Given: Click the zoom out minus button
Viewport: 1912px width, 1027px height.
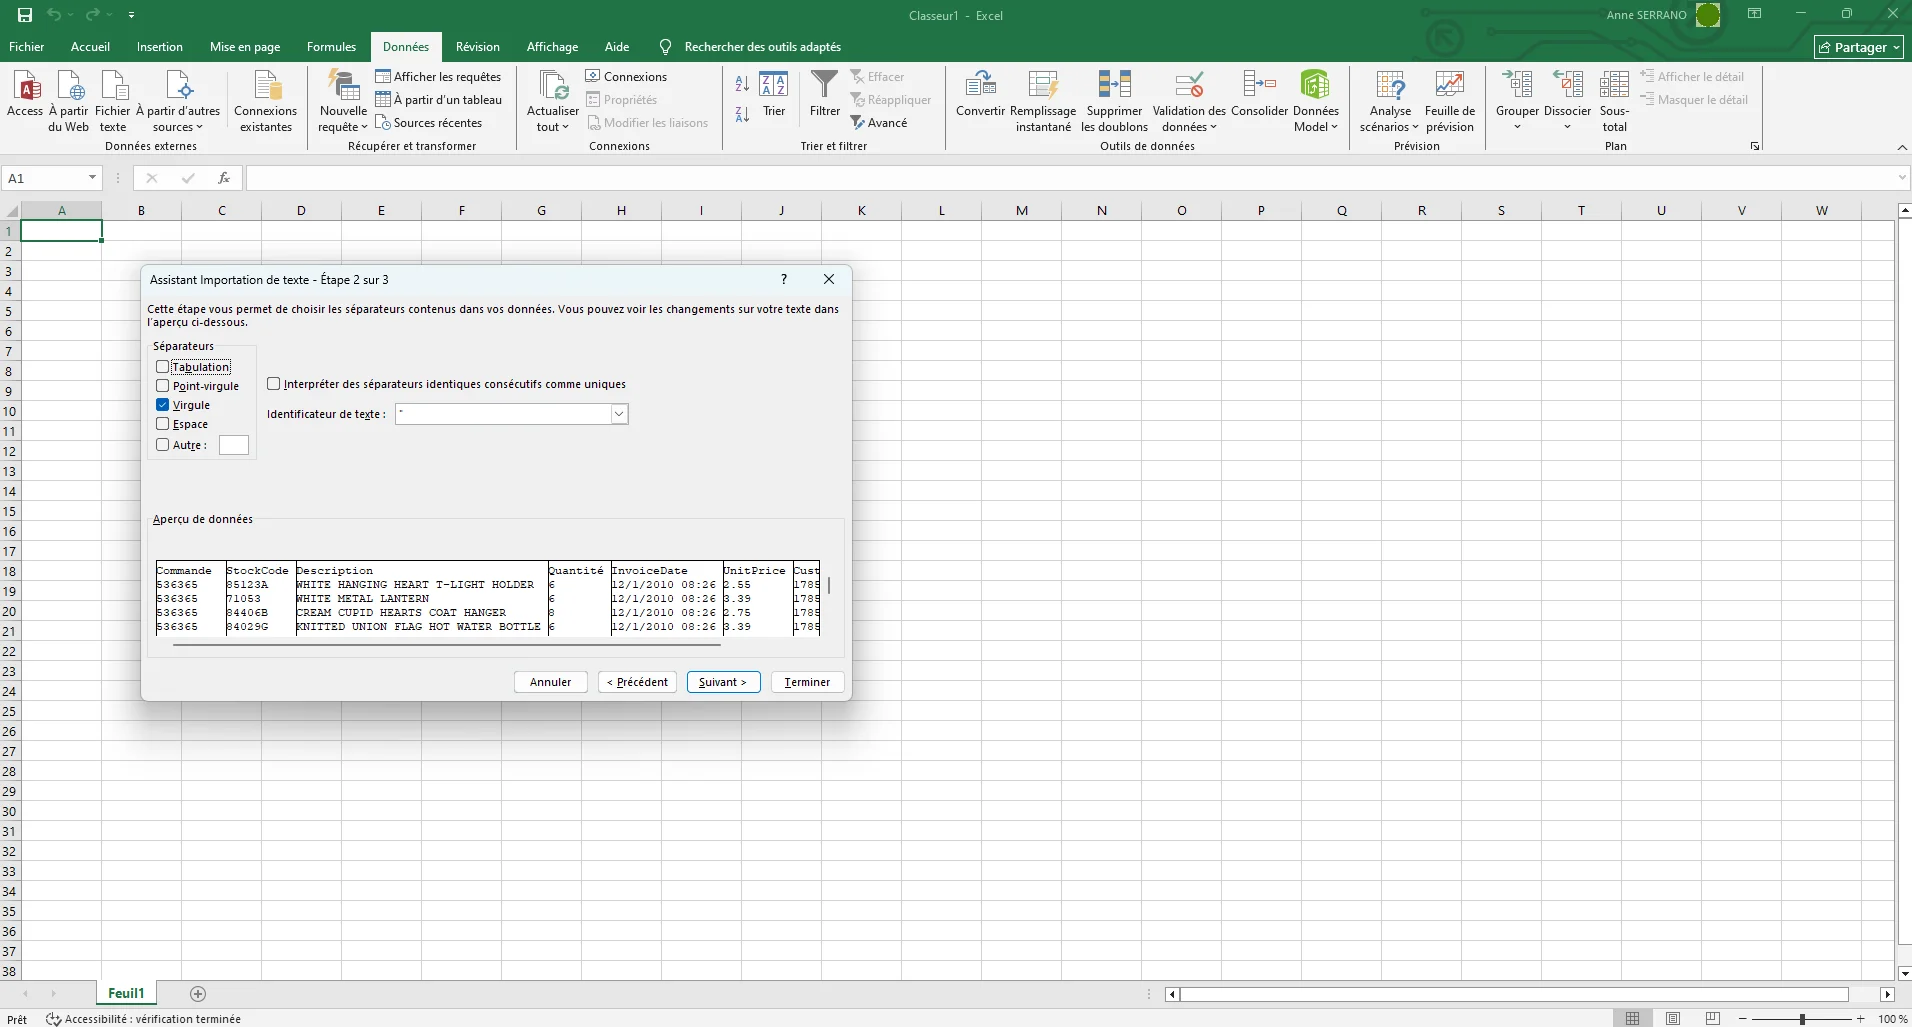Looking at the screenshot, I should pyautogui.click(x=1743, y=1019).
